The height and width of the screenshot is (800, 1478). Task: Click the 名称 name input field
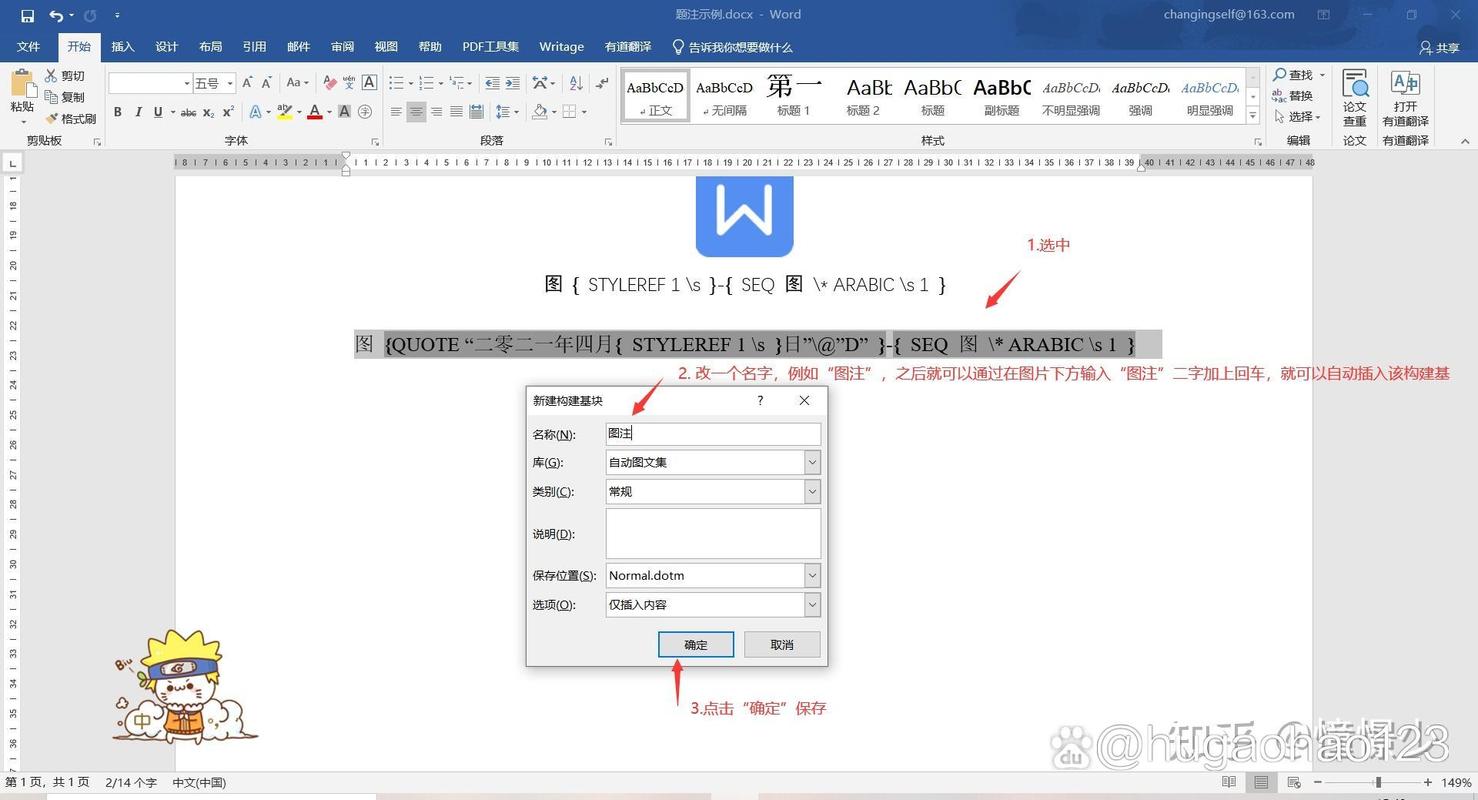coord(713,433)
